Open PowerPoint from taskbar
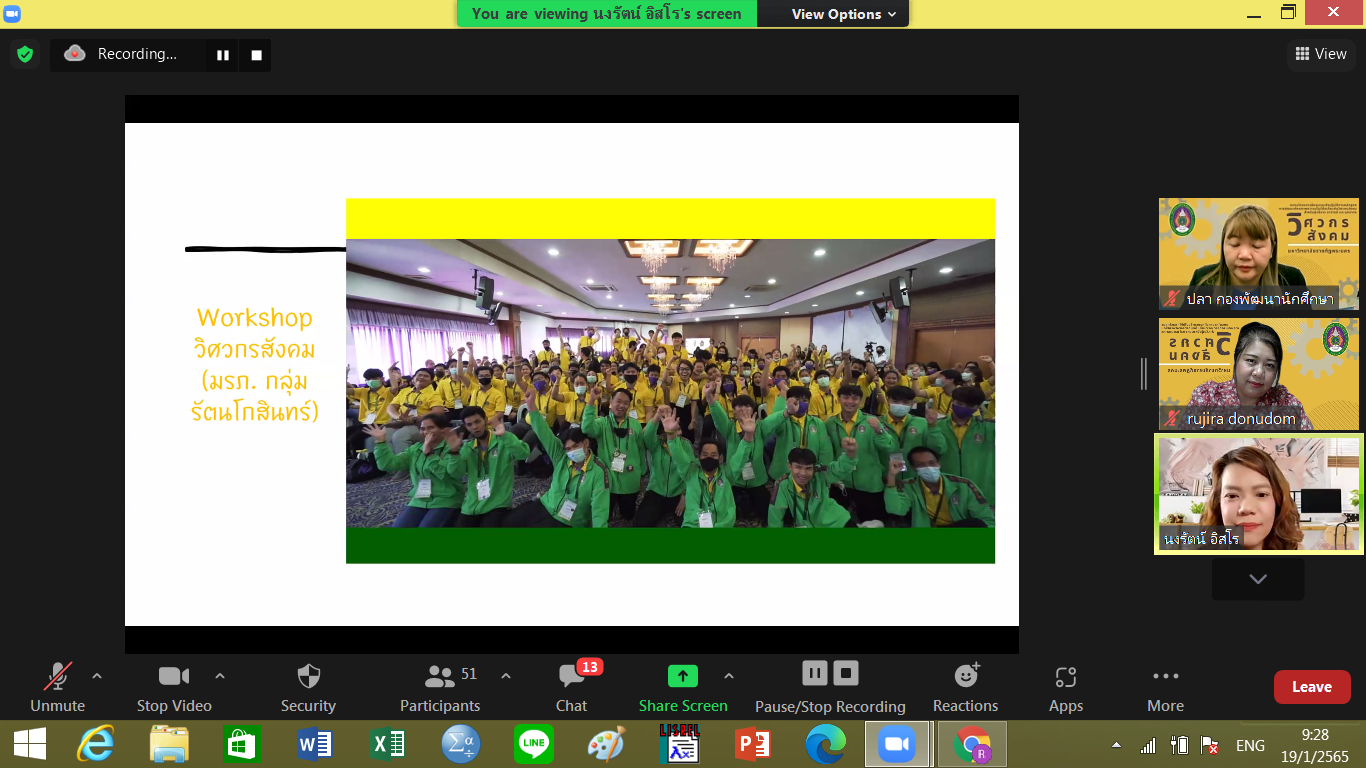 tap(752, 744)
